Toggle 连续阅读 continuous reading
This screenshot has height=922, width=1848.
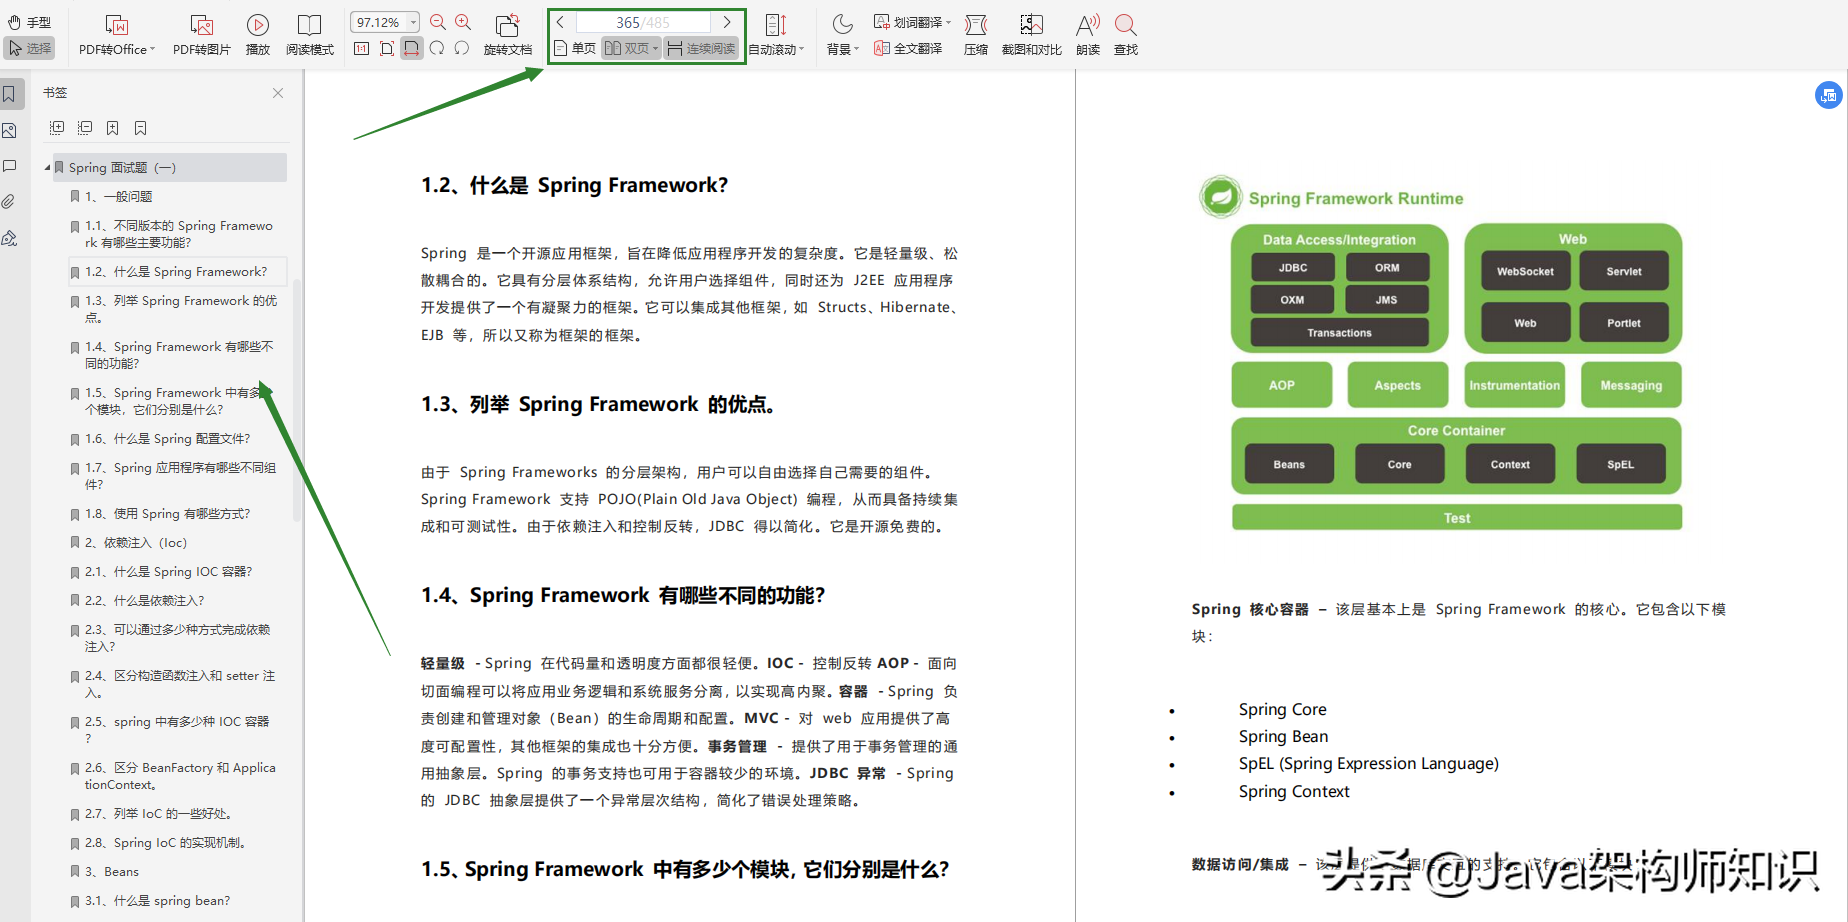pos(701,48)
